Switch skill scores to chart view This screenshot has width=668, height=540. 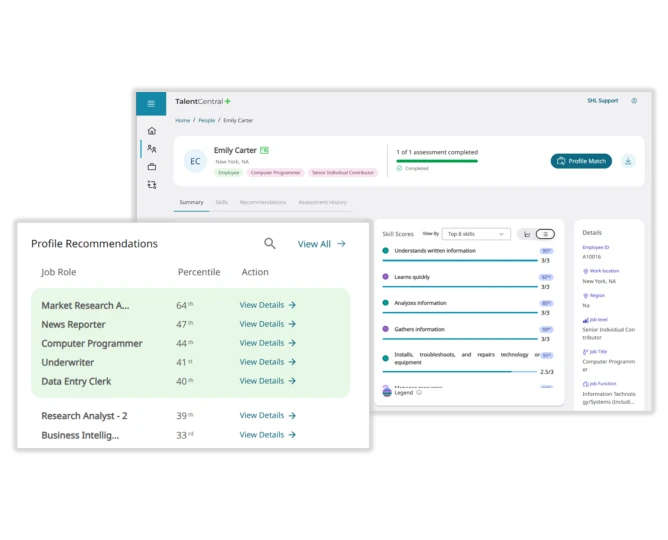tap(527, 234)
